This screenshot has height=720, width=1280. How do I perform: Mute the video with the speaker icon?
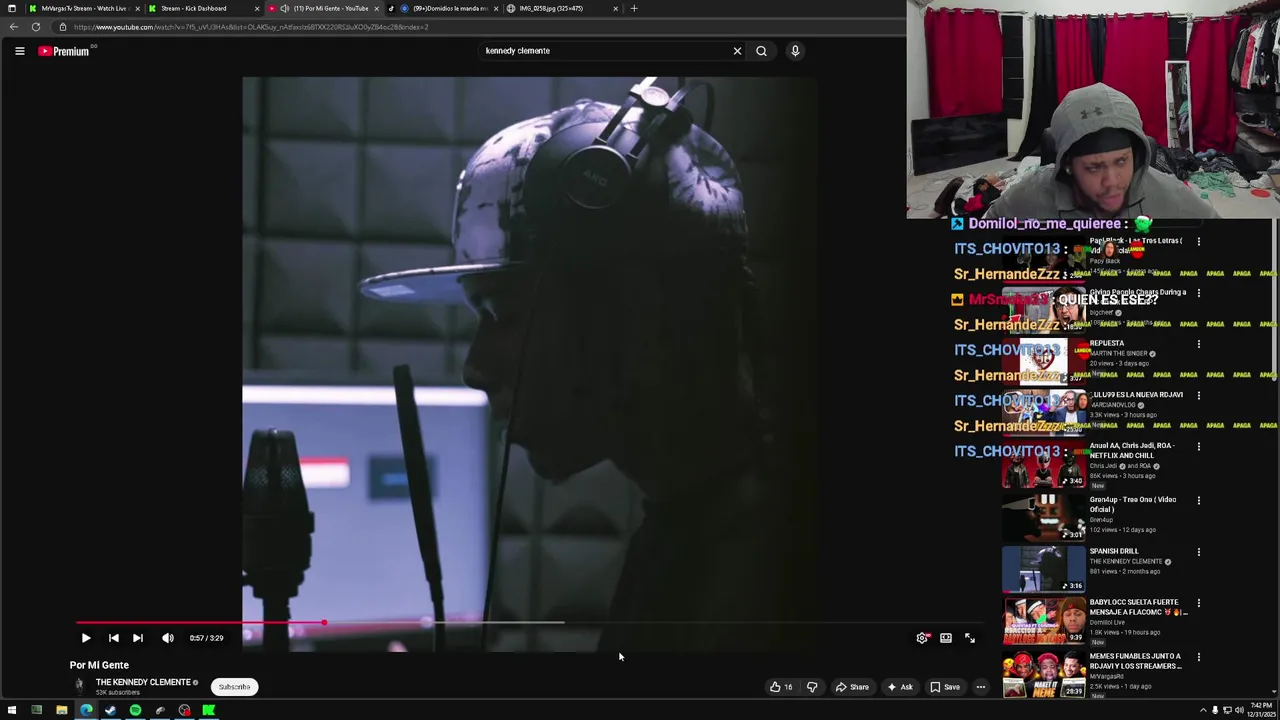click(168, 638)
